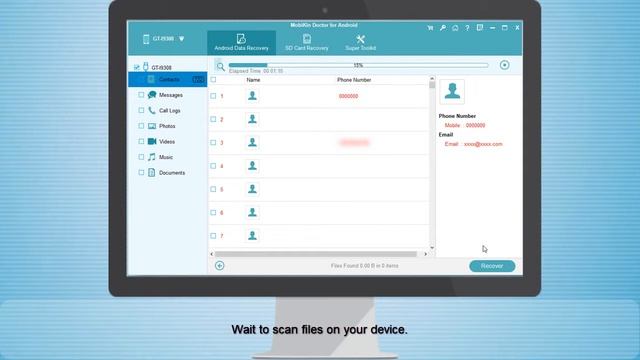Click the key register icon

pyautogui.click(x=443, y=28)
